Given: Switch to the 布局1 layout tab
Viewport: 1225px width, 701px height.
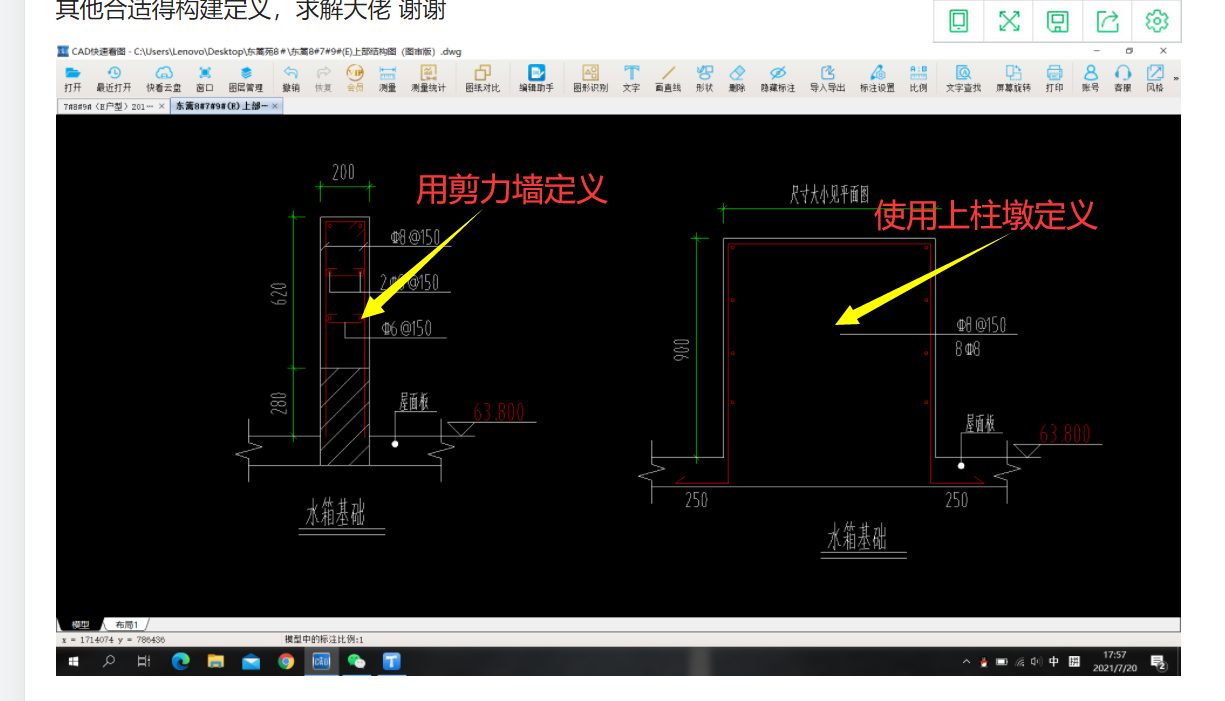Looking at the screenshot, I should (125, 625).
